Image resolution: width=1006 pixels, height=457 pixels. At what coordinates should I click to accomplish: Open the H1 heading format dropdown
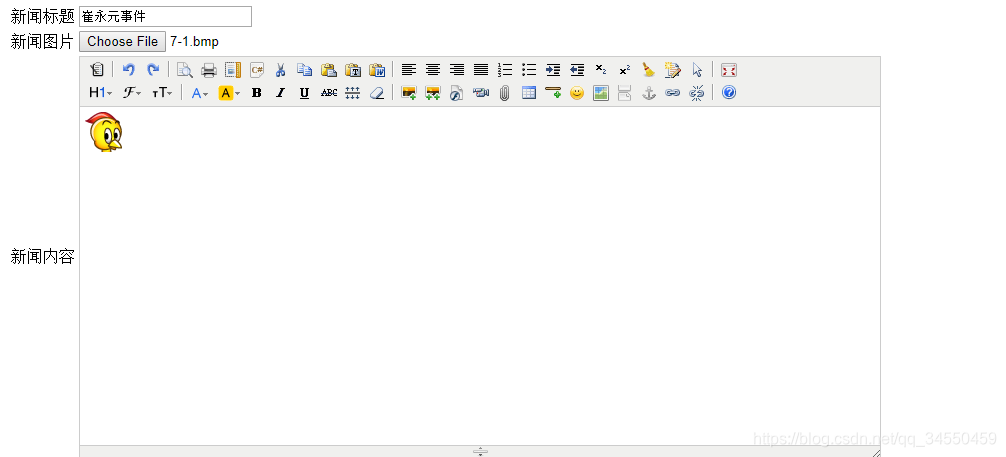click(x=101, y=93)
